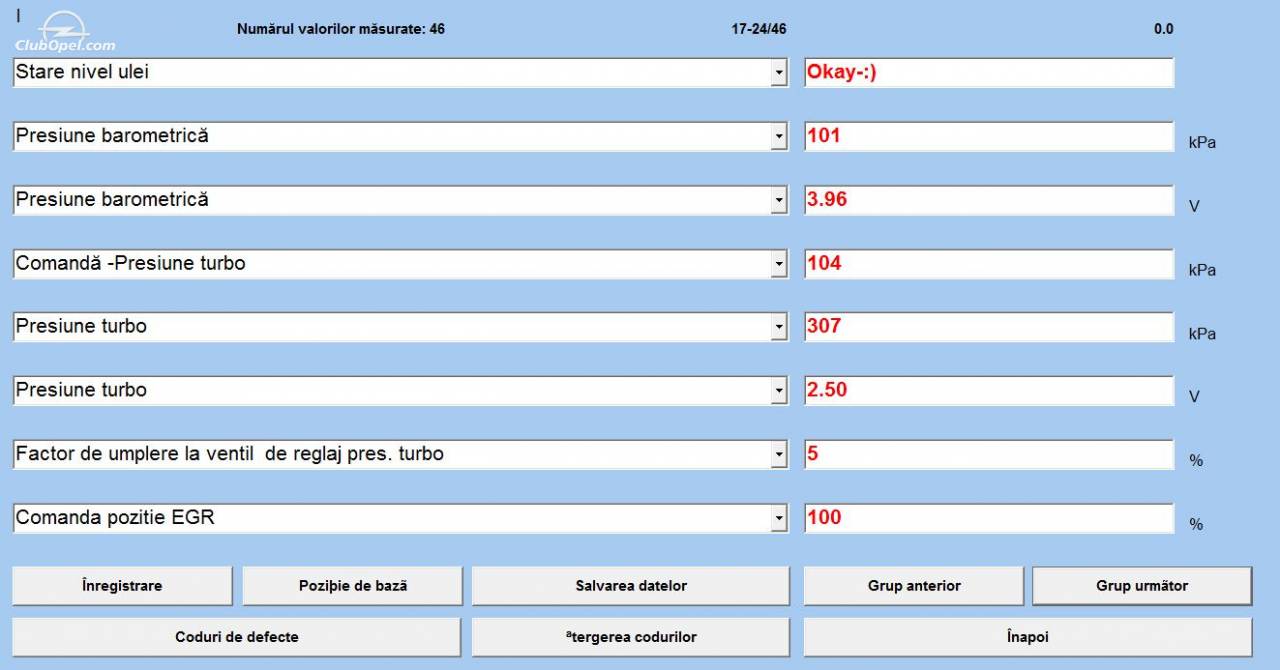Click the '17-24/46' range indicator text

759,29
